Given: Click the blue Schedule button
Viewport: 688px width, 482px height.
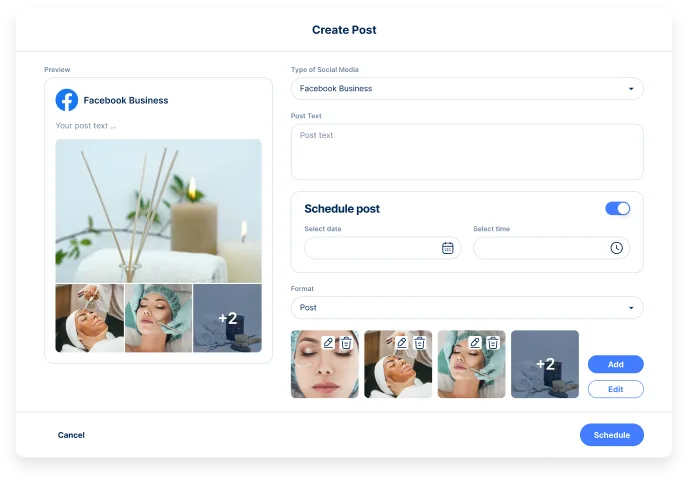Looking at the screenshot, I should click(611, 435).
